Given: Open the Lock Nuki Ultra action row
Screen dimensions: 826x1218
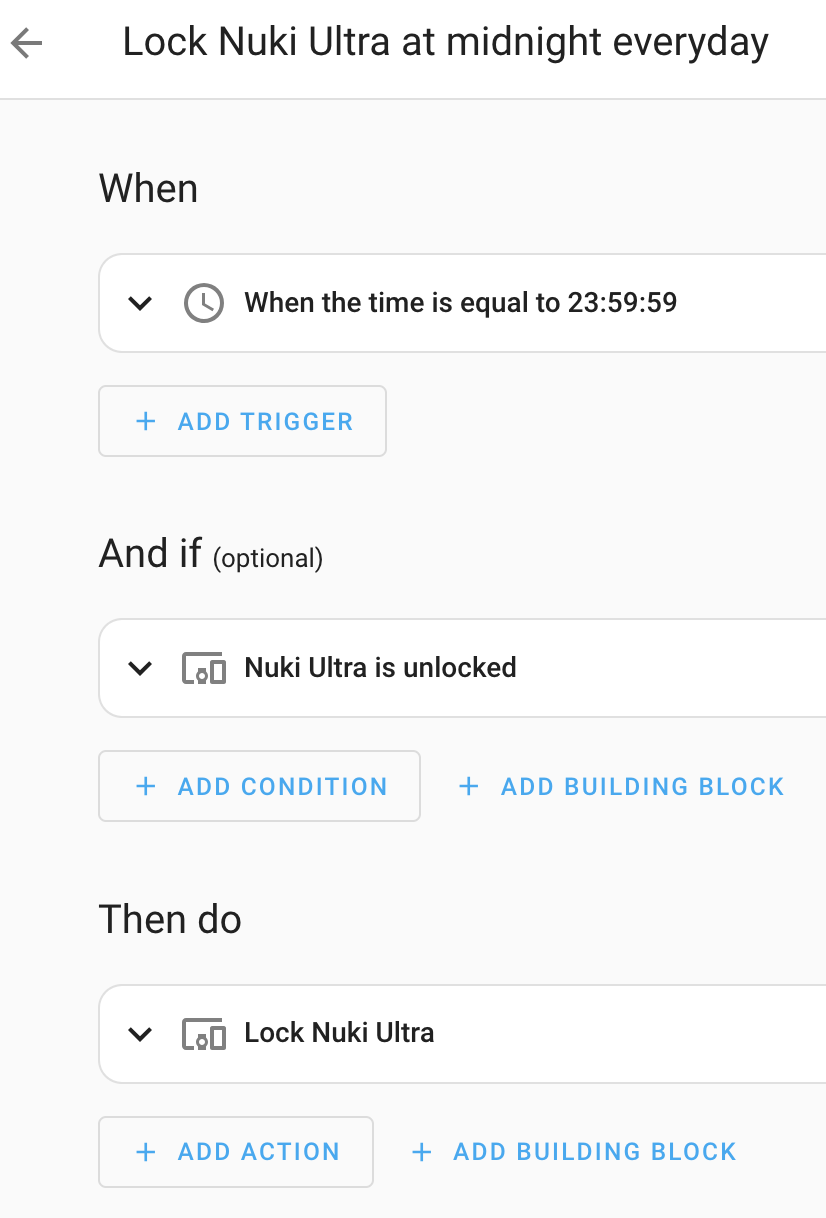Looking at the screenshot, I should click(462, 1034).
